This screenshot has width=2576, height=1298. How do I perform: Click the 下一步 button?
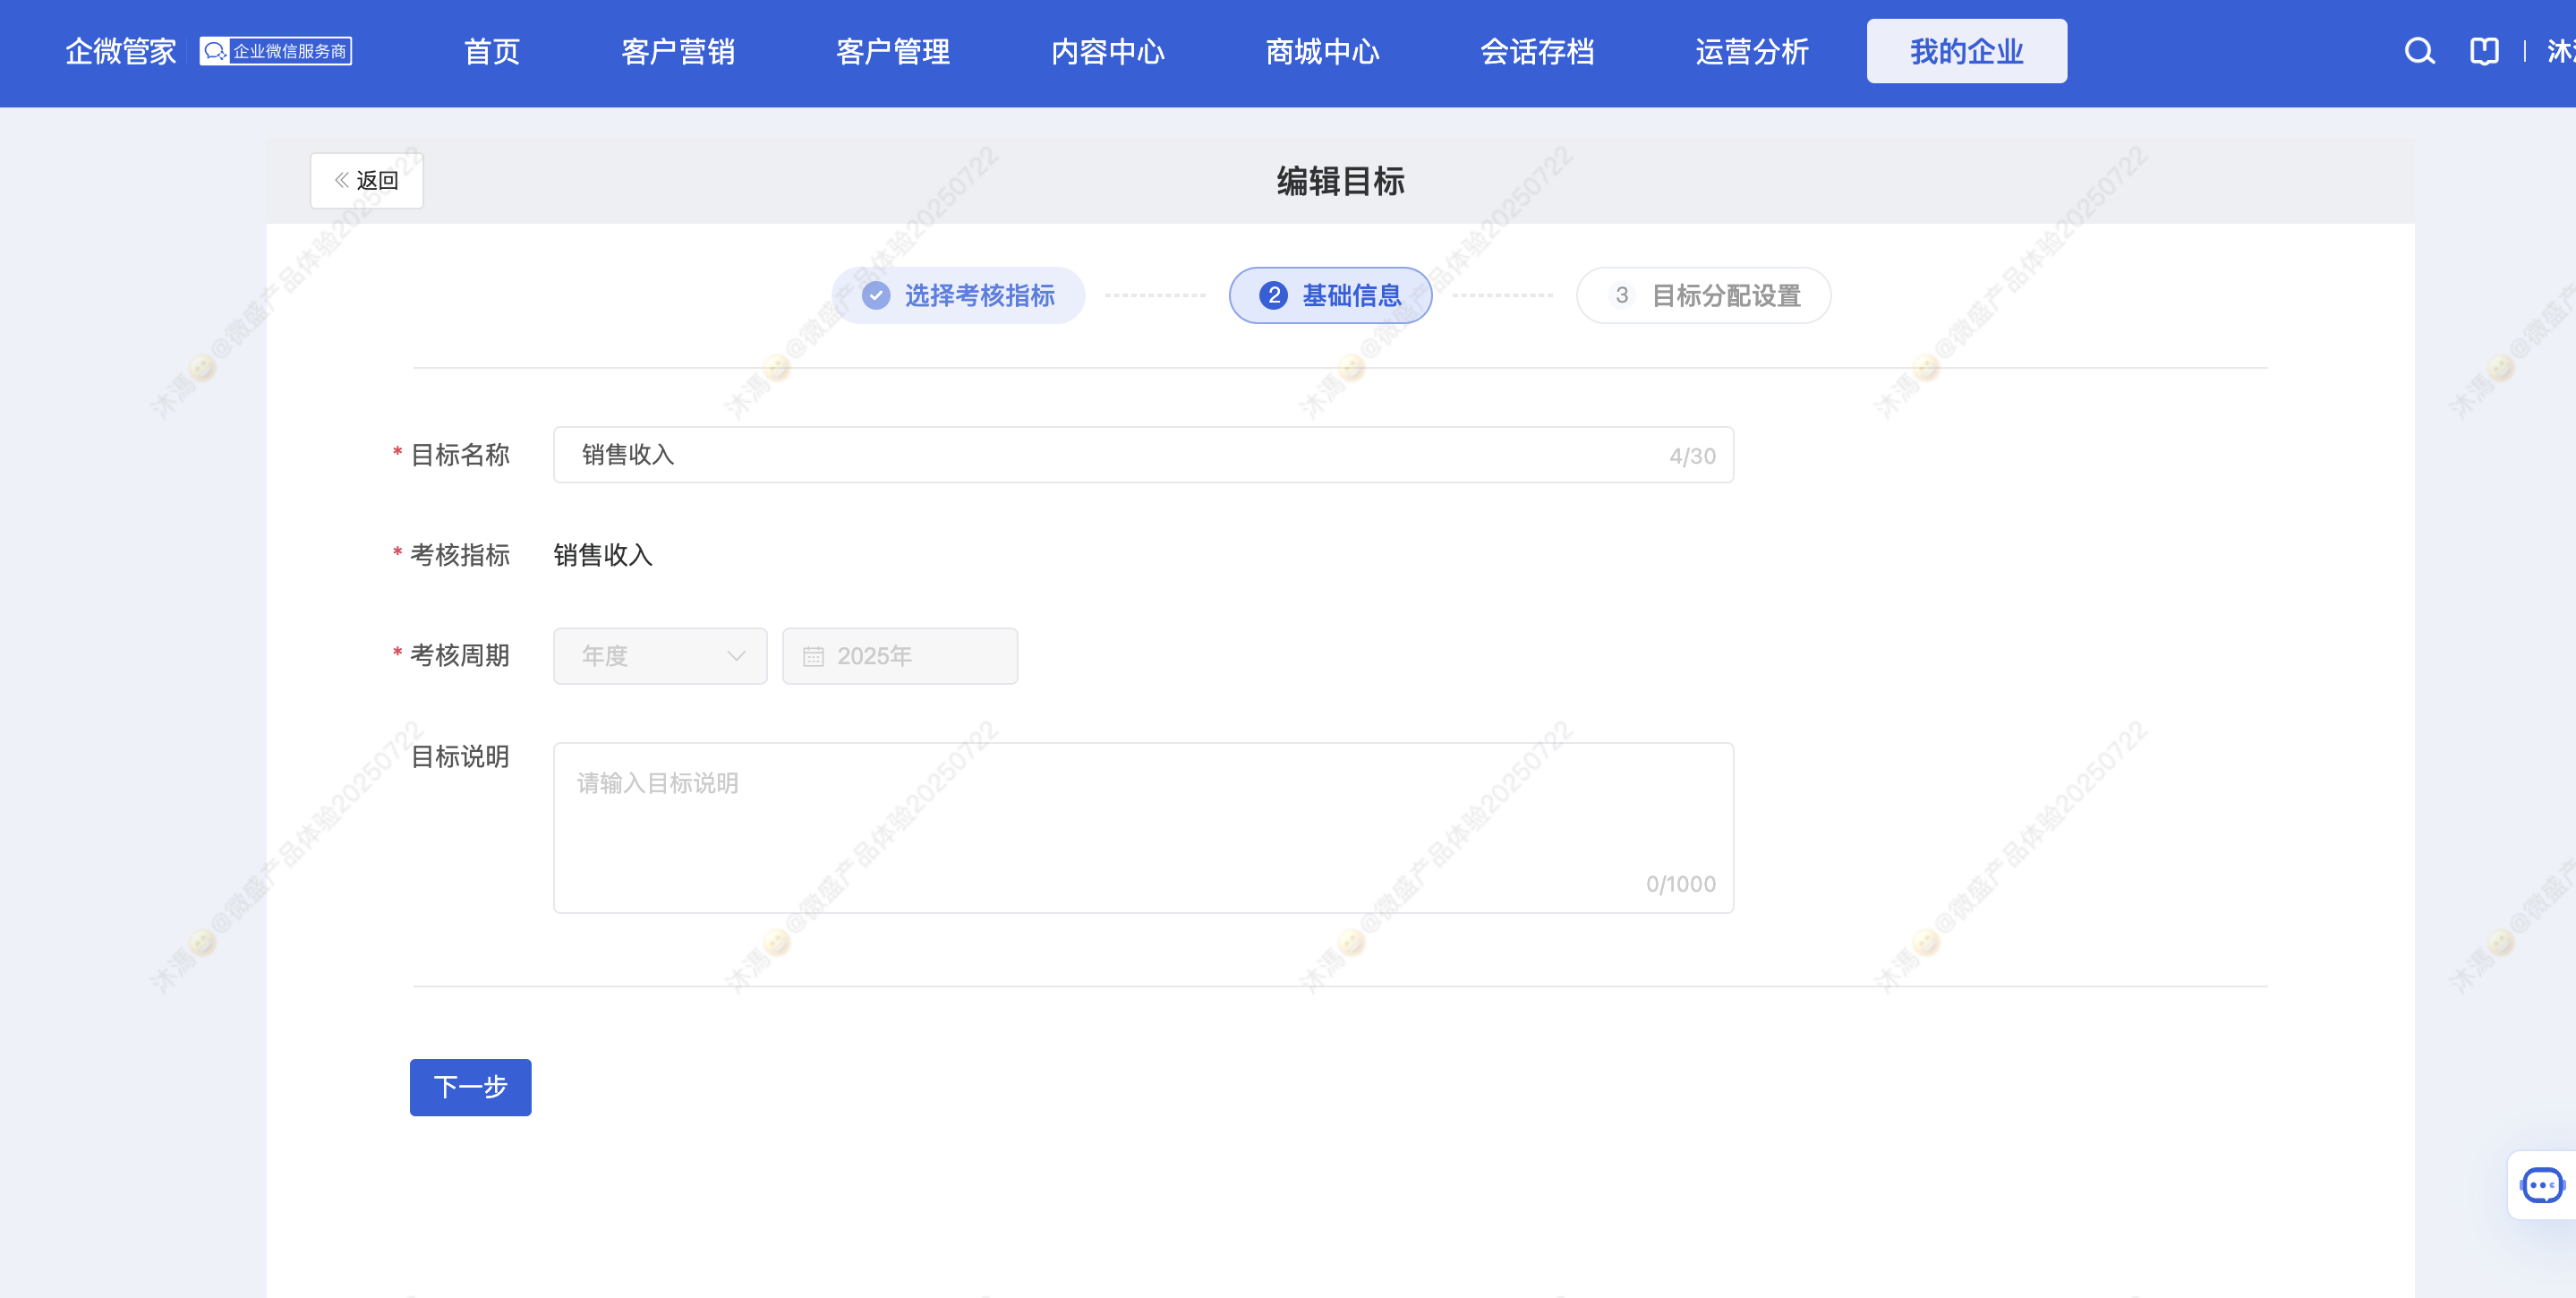pos(470,1087)
